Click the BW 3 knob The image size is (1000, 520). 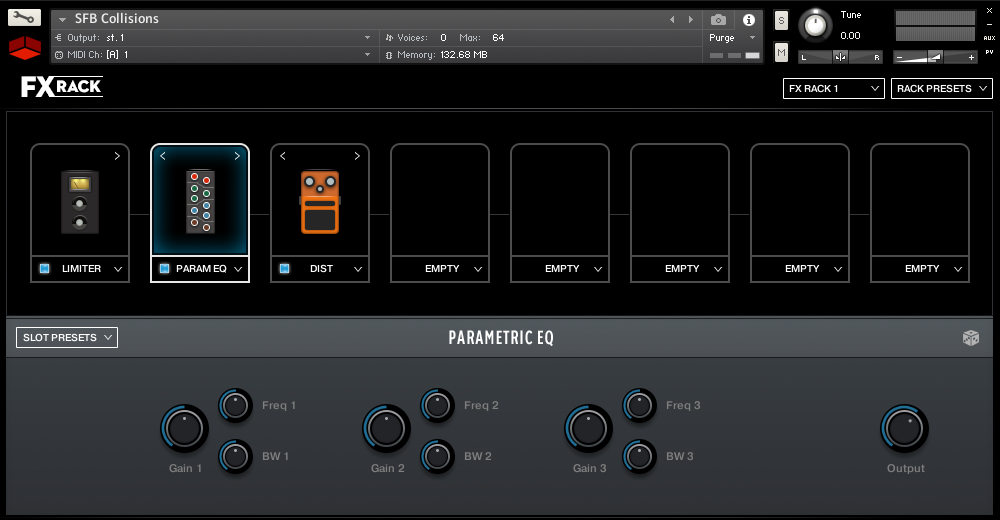pos(639,456)
